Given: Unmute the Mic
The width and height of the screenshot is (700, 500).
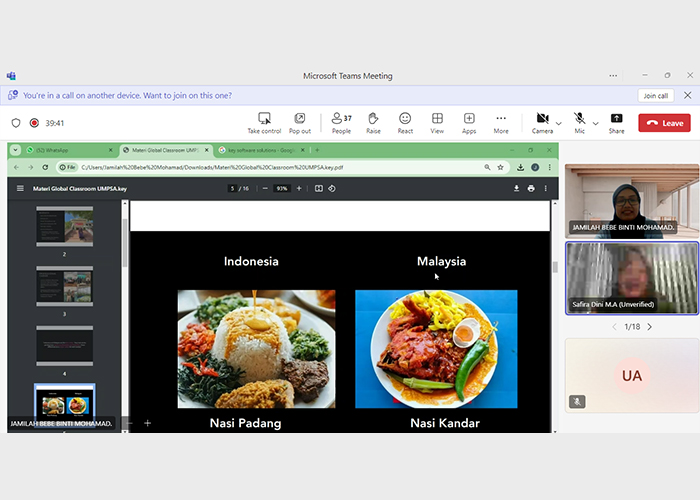Looking at the screenshot, I should [x=579, y=123].
